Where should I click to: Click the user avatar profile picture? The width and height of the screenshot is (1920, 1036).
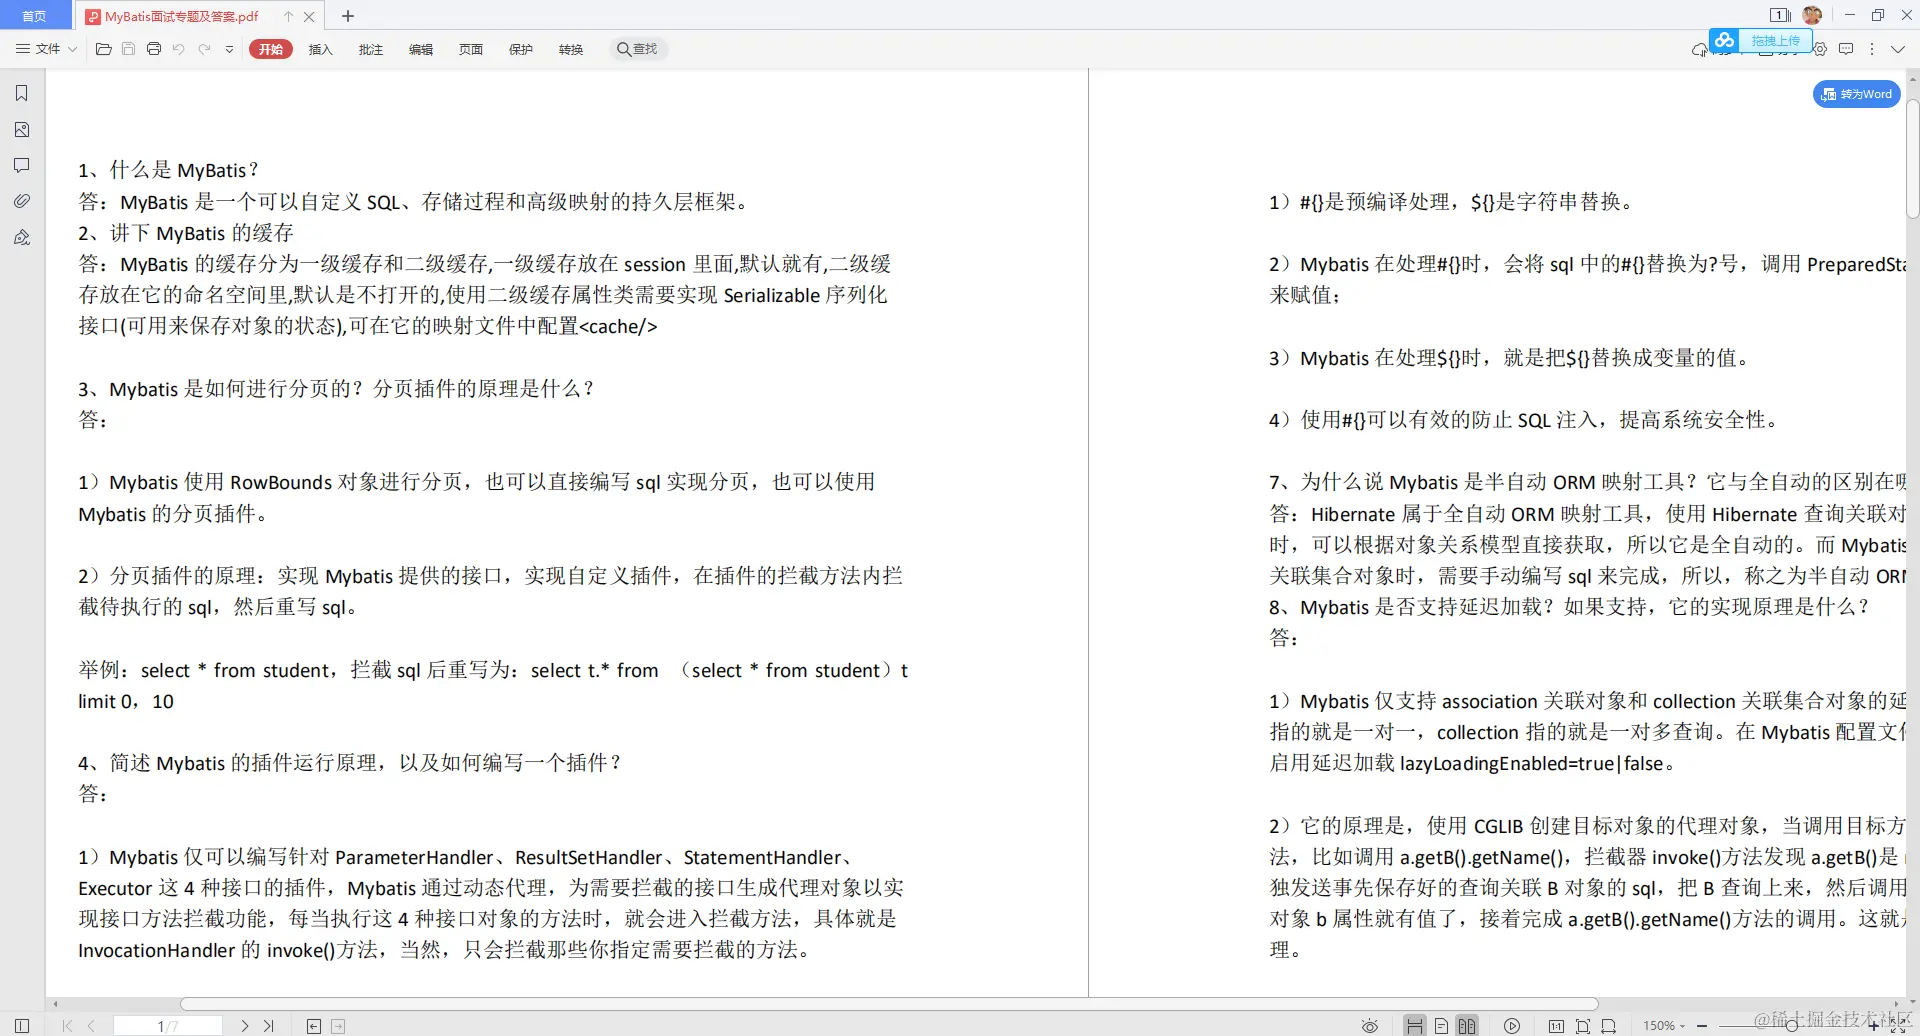[1812, 15]
